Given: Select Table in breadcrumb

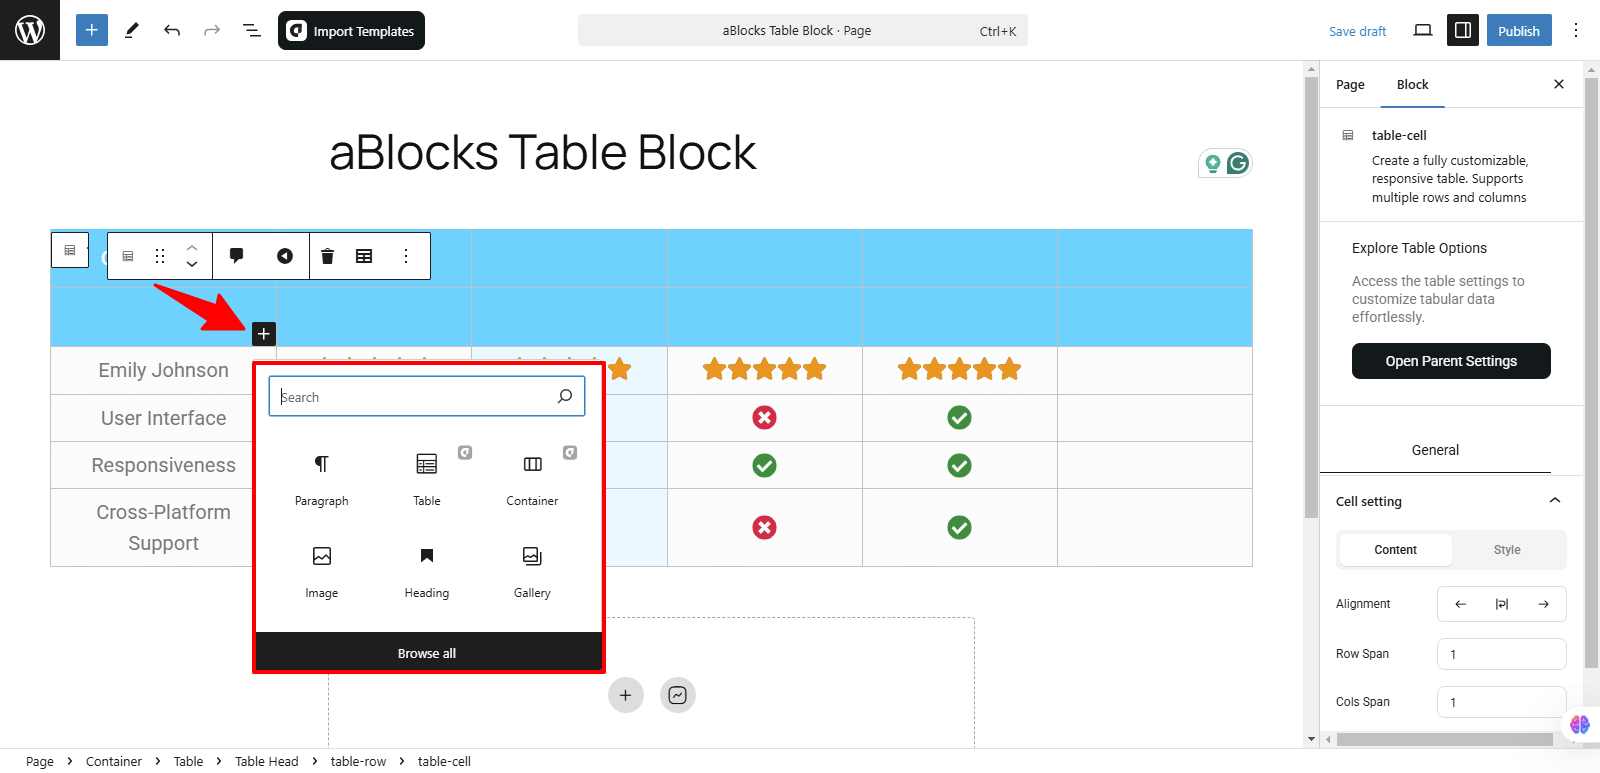Looking at the screenshot, I should click(x=188, y=761).
